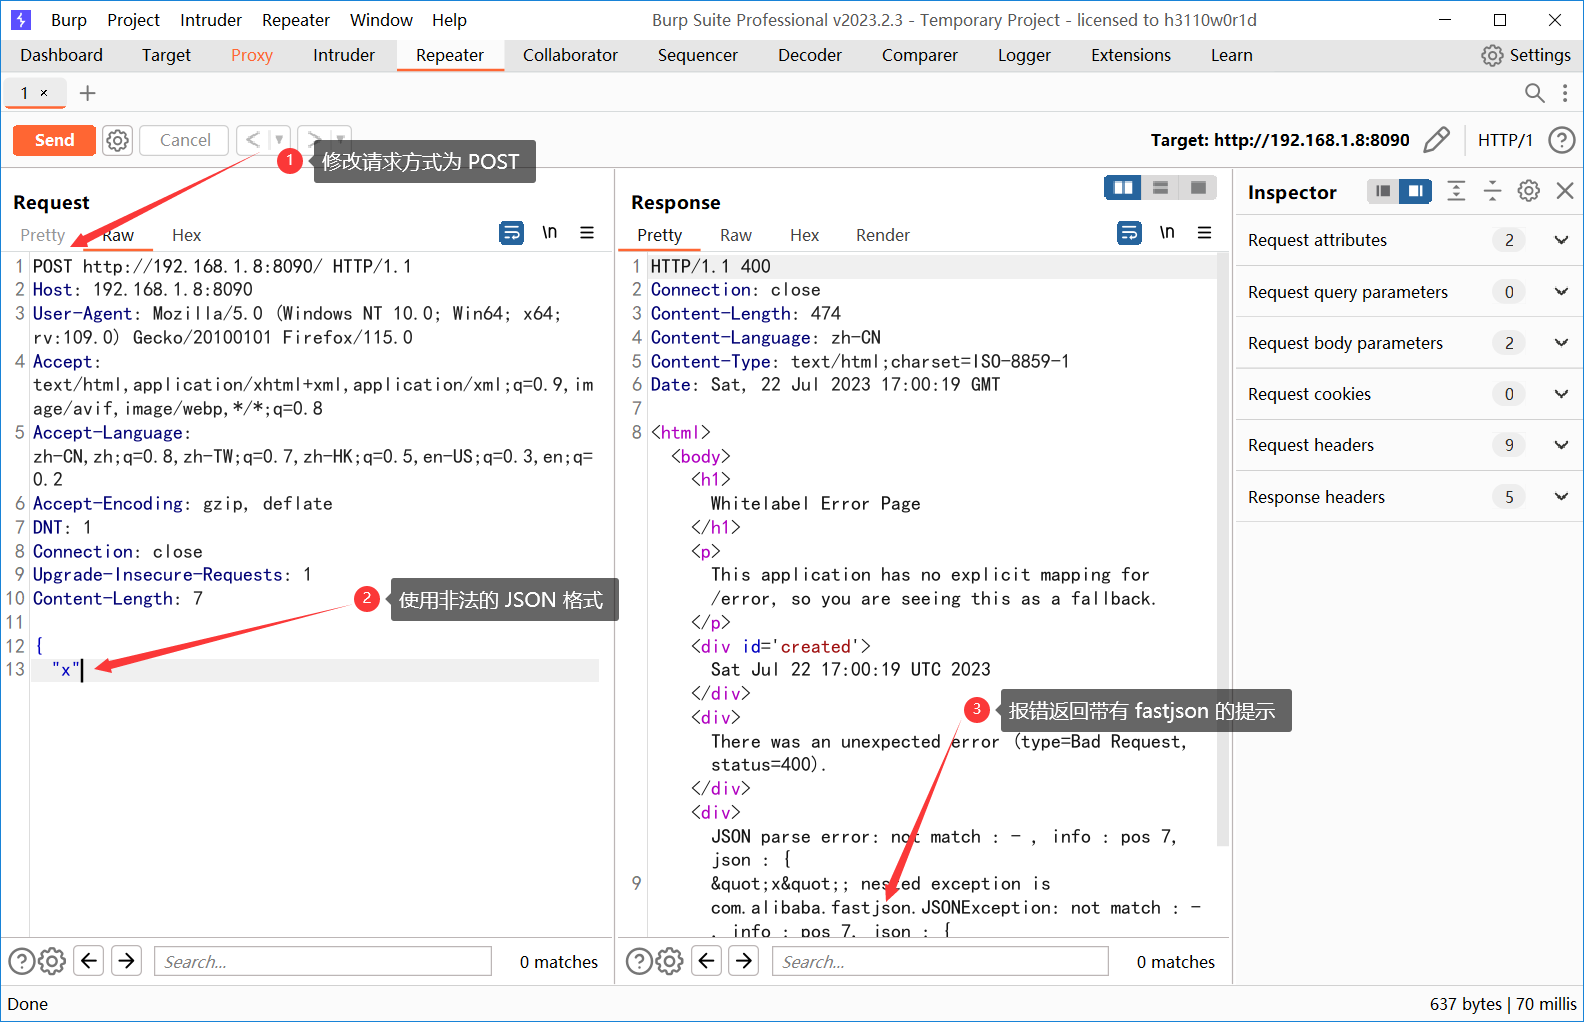1584x1022 pixels.
Task: Open the Logger tab
Action: click(1024, 55)
